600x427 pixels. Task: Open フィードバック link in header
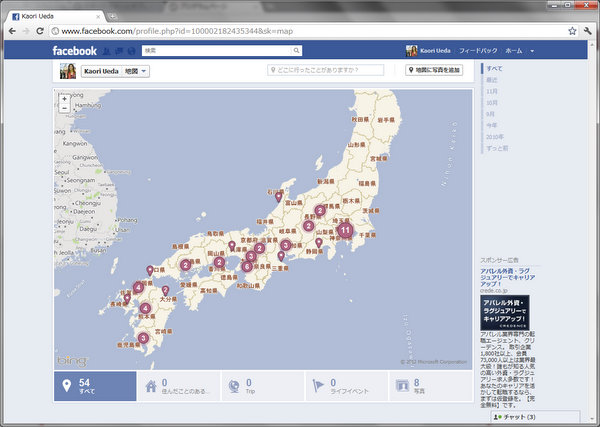[478, 51]
